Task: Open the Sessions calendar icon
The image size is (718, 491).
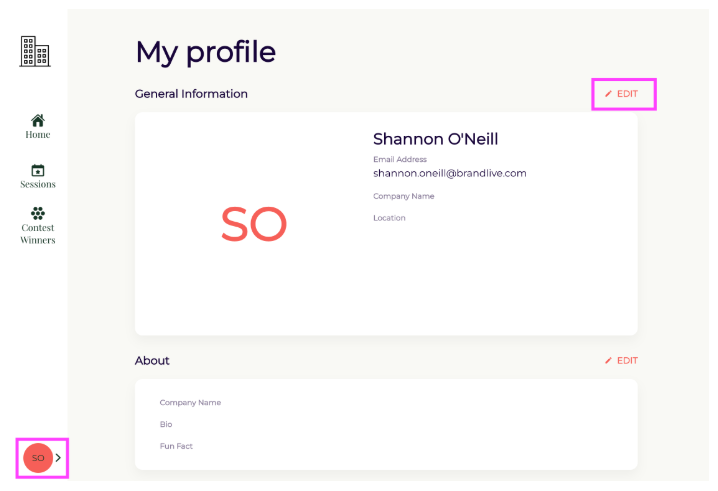Action: point(38,170)
